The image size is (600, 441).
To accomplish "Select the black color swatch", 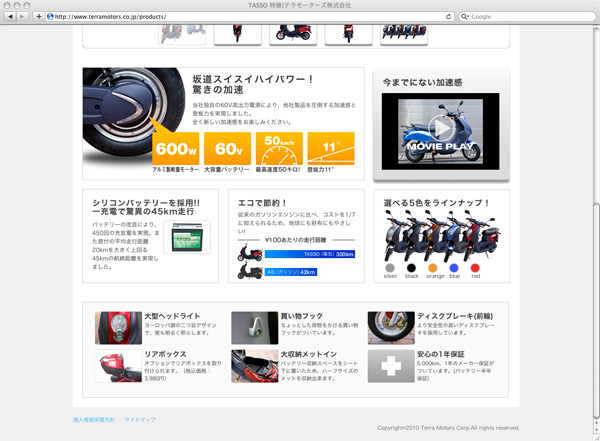I will coord(411,268).
